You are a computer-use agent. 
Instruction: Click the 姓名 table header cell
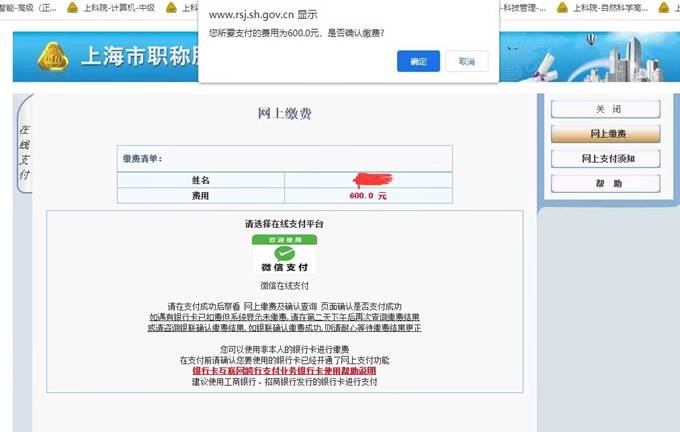click(201, 180)
